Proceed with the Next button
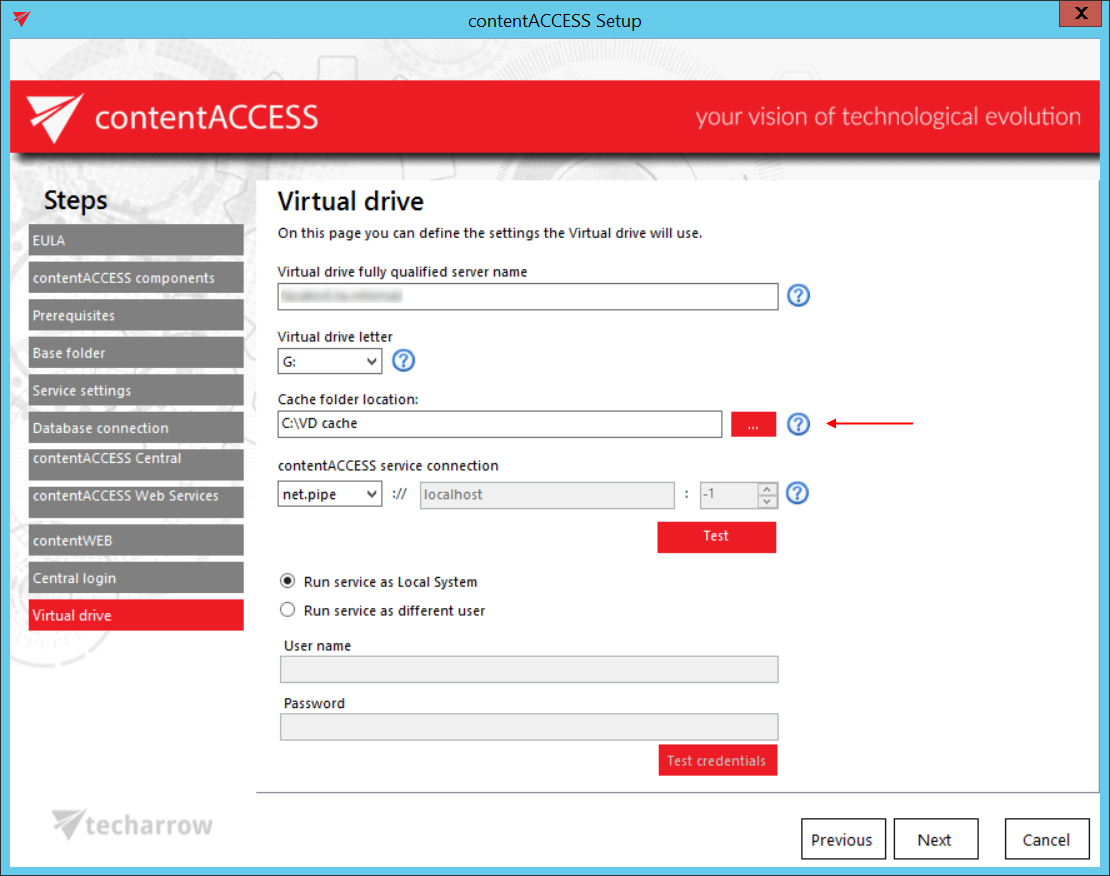1110x876 pixels. pos(935,840)
